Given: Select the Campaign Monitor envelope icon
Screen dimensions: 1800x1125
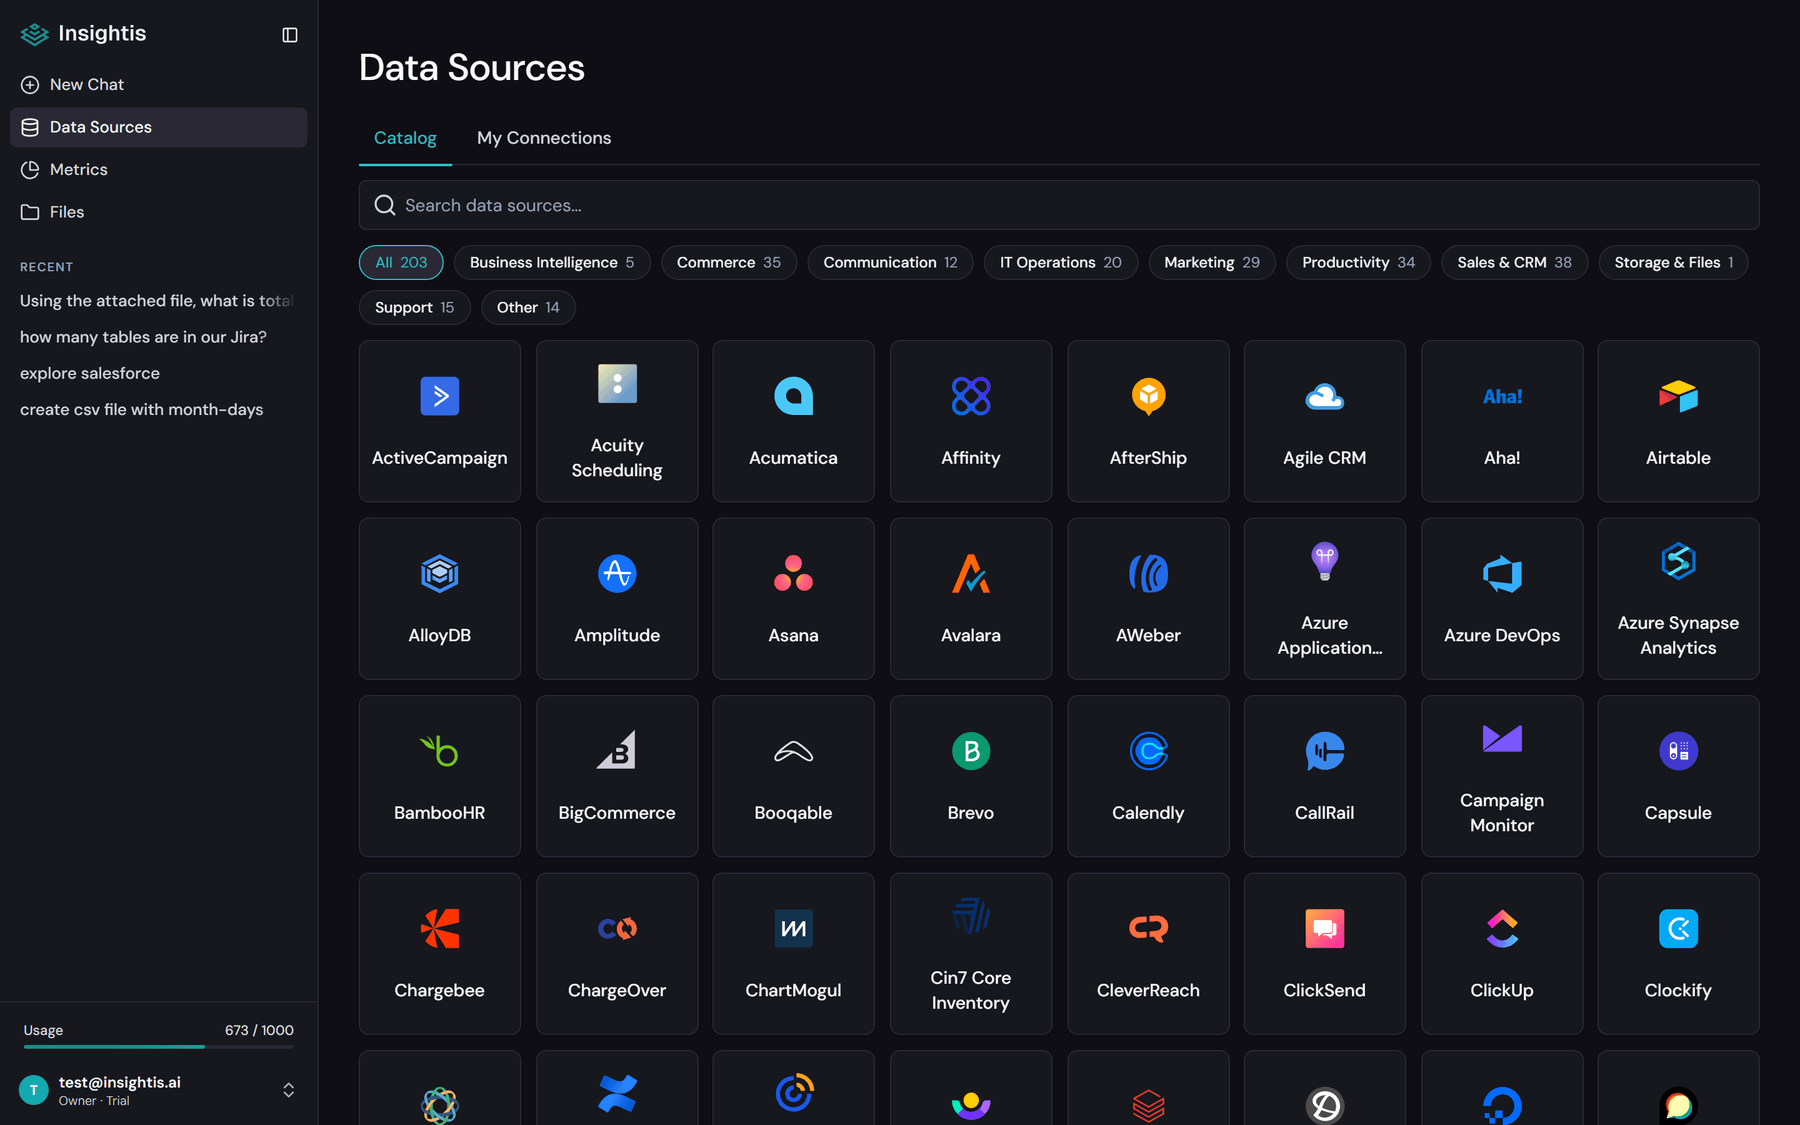Looking at the screenshot, I should [x=1502, y=739].
